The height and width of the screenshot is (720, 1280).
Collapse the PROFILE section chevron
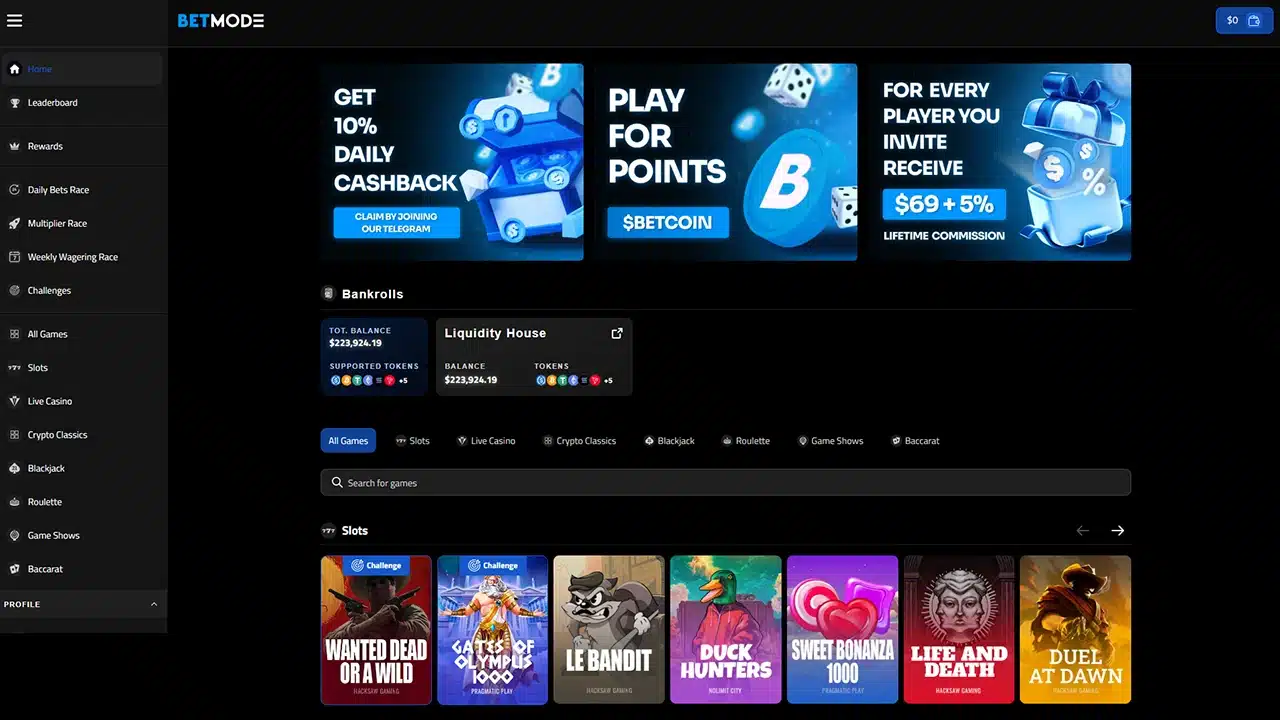154,604
